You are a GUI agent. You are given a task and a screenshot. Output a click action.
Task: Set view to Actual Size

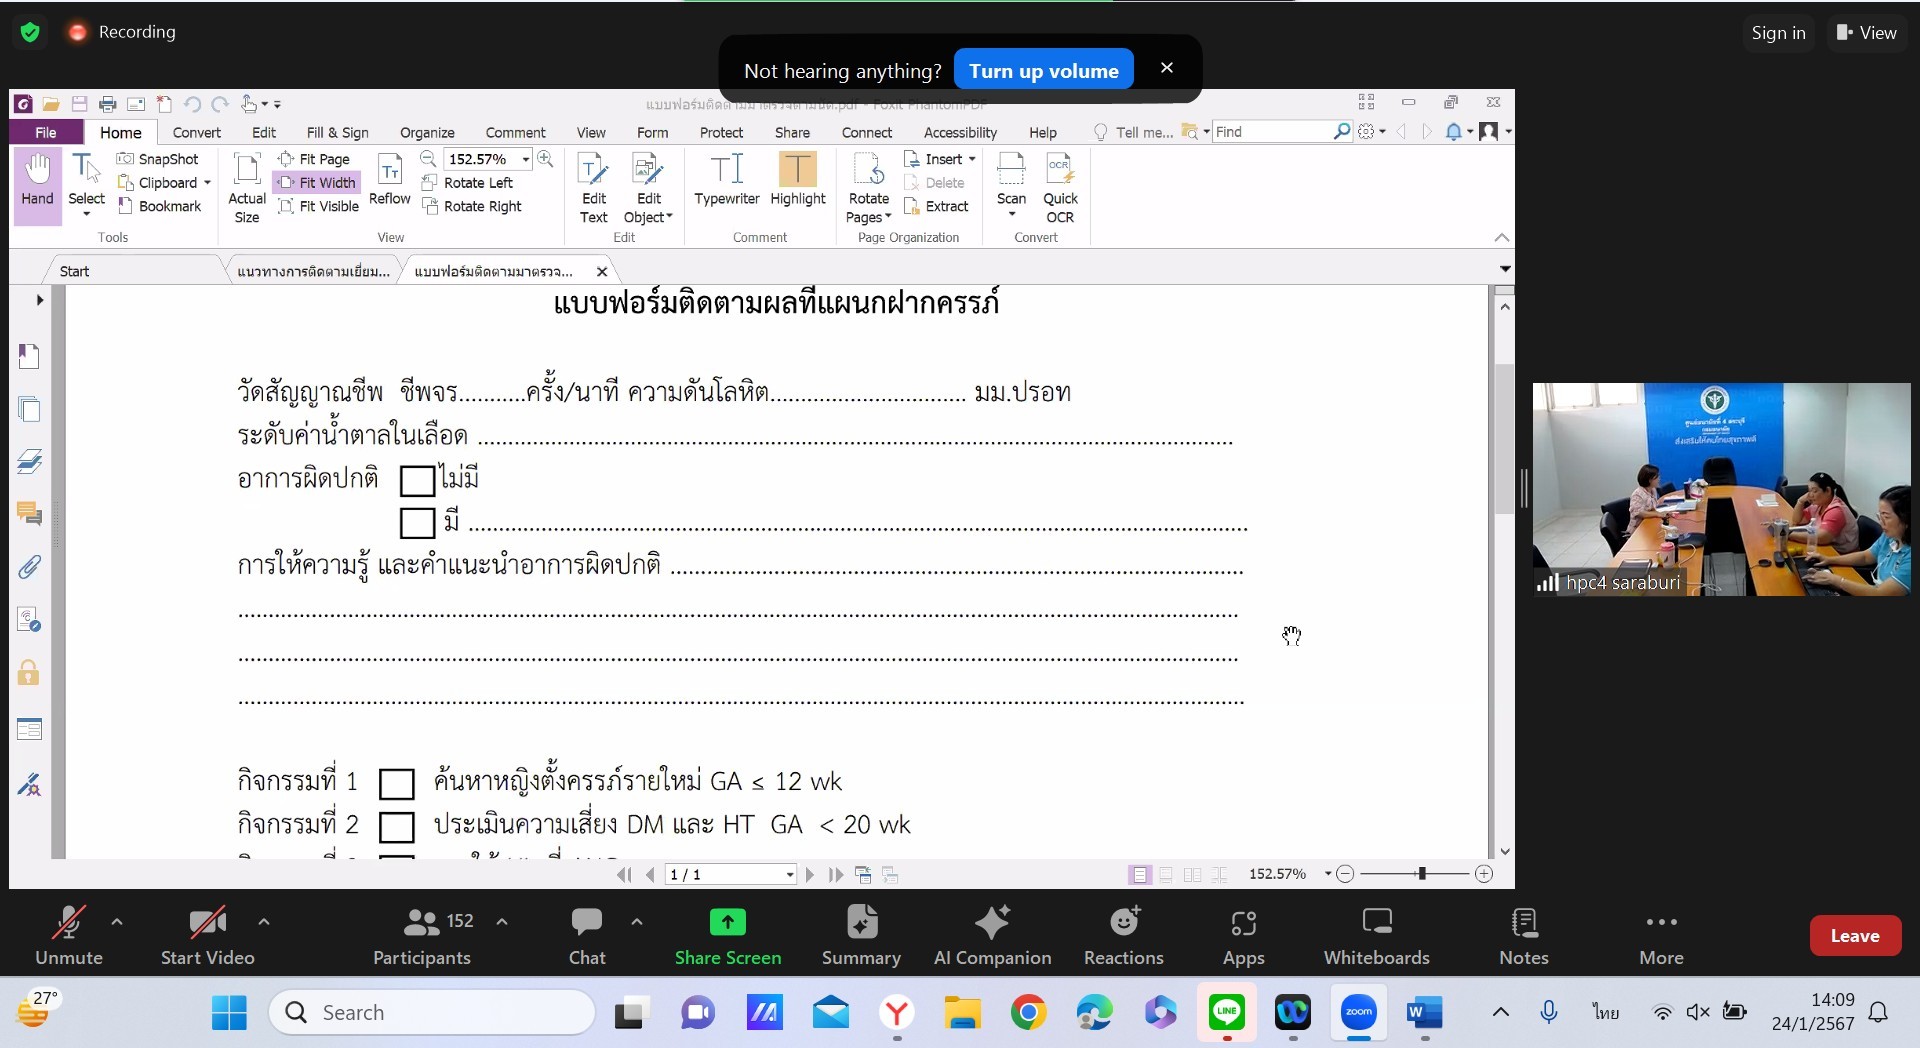click(x=247, y=188)
